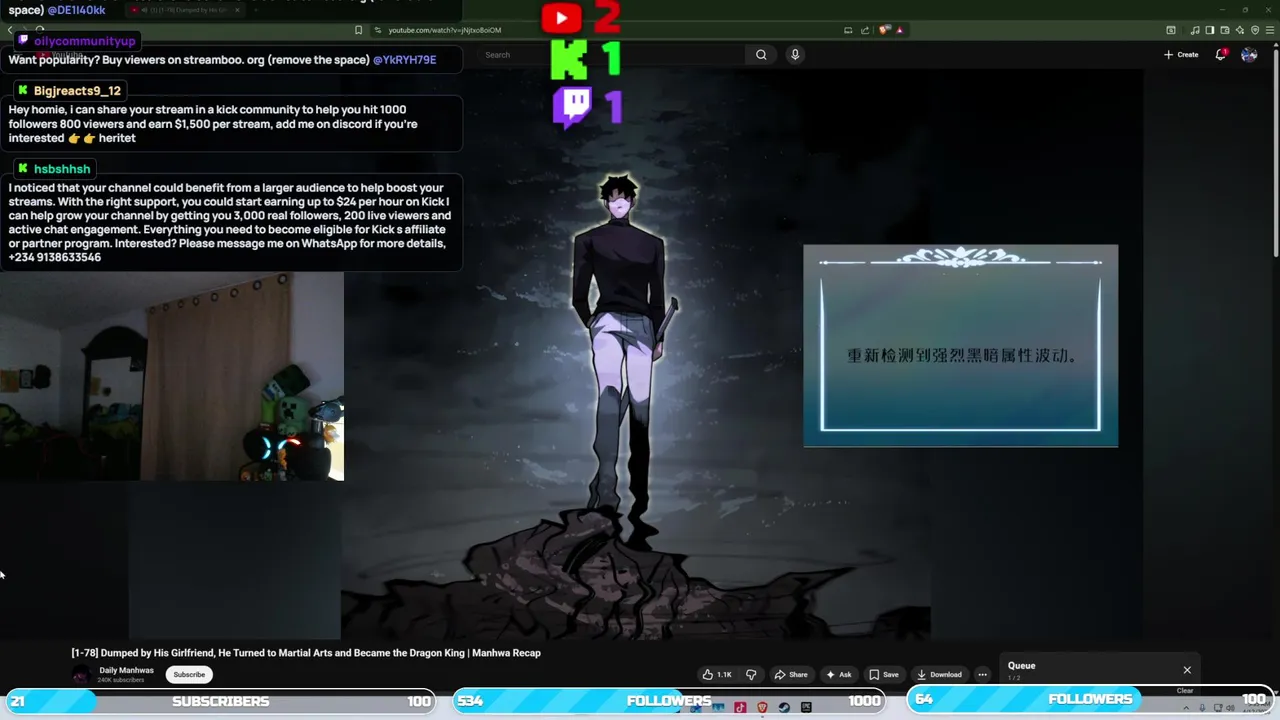Click picture-in-picture icon in address bar

pyautogui.click(x=848, y=30)
